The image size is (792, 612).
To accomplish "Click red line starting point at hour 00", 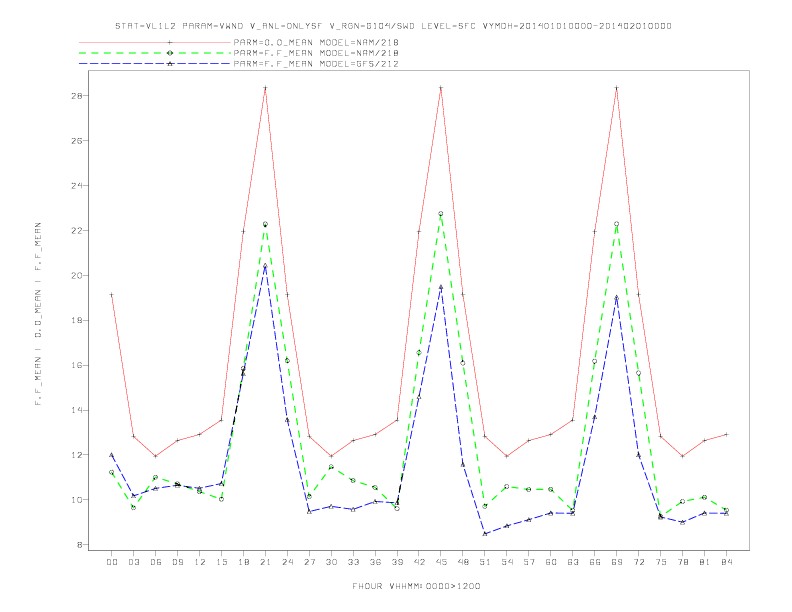I will 112,294.
